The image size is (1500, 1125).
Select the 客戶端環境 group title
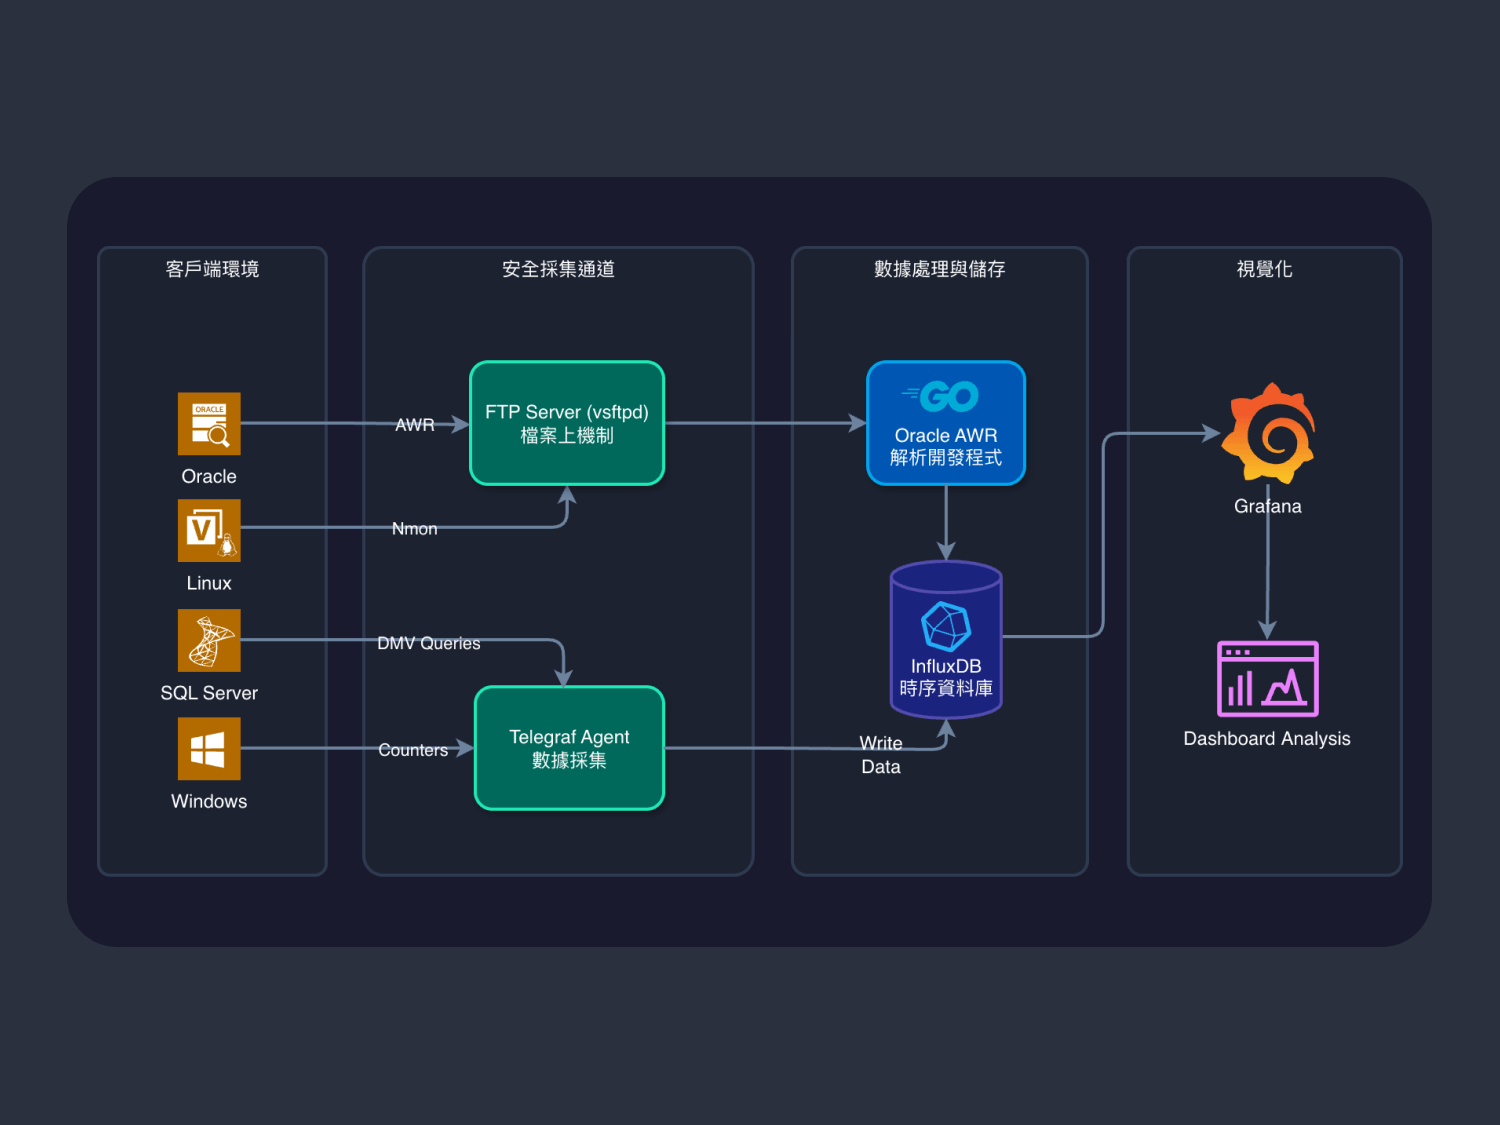click(212, 269)
